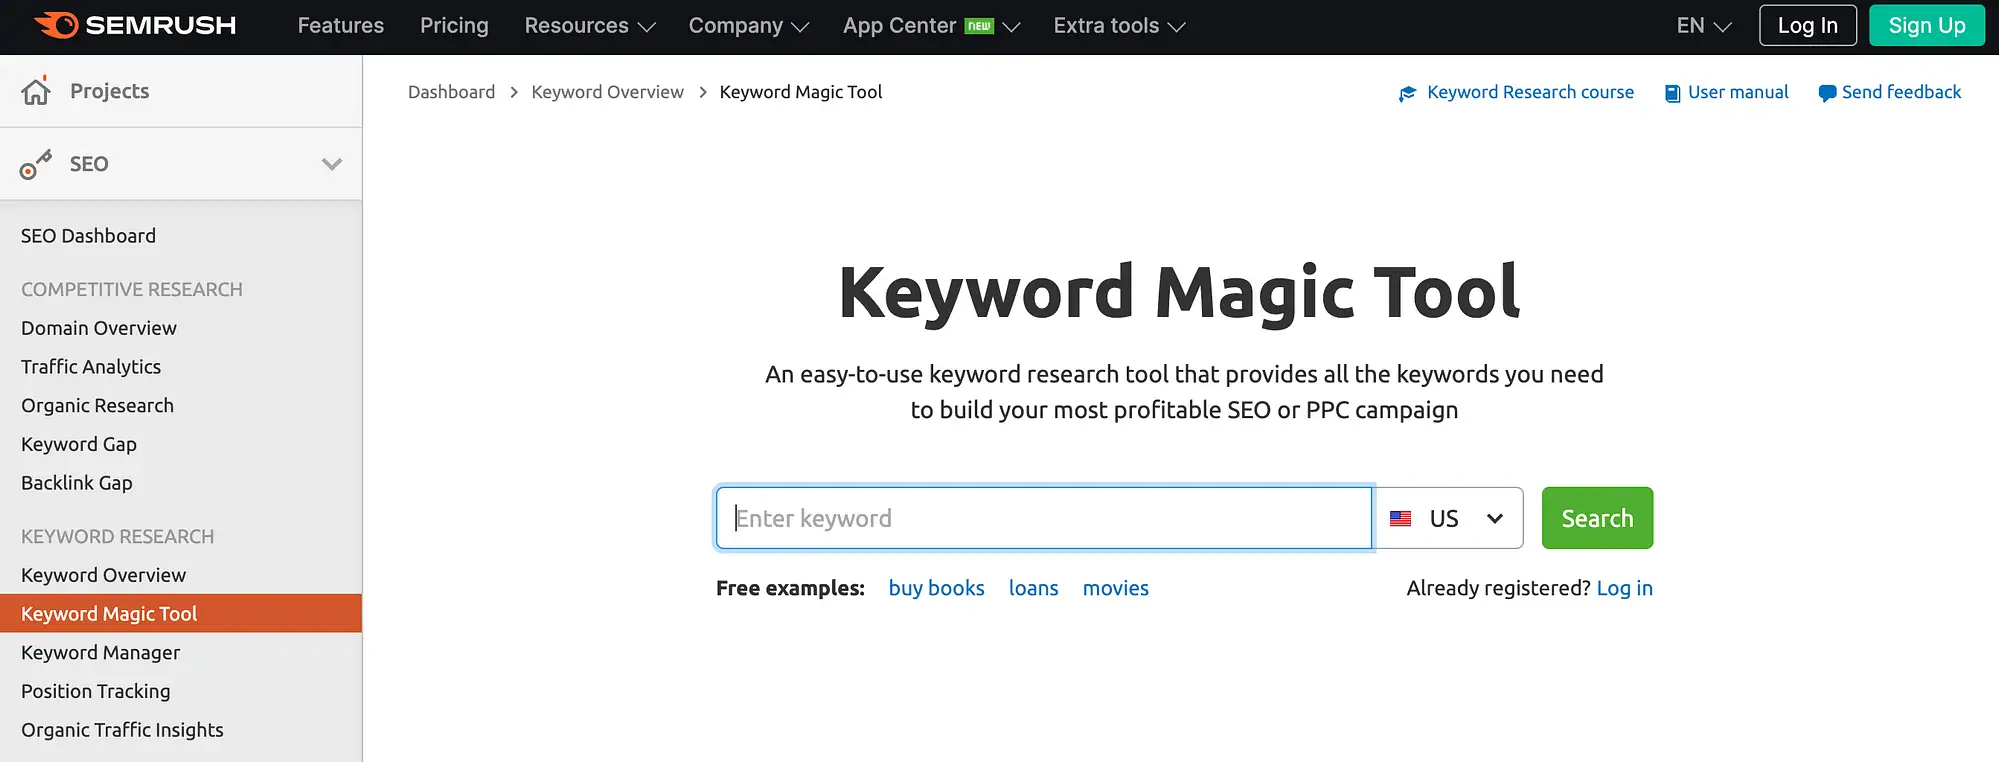Click the SEO key icon in sidebar
This screenshot has height=762, width=1999.
tap(36, 164)
